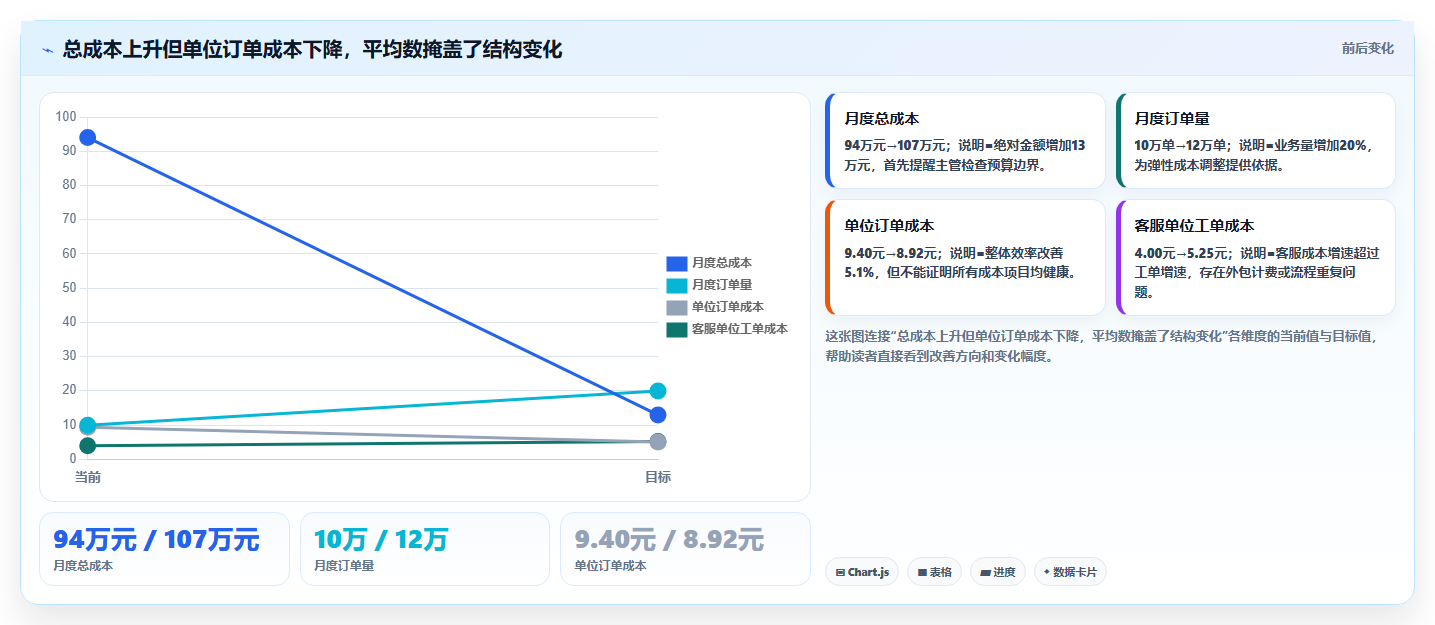This screenshot has height=625, width=1435.
Task: Click 月度总成本 caption under stat value
Action: point(83,566)
